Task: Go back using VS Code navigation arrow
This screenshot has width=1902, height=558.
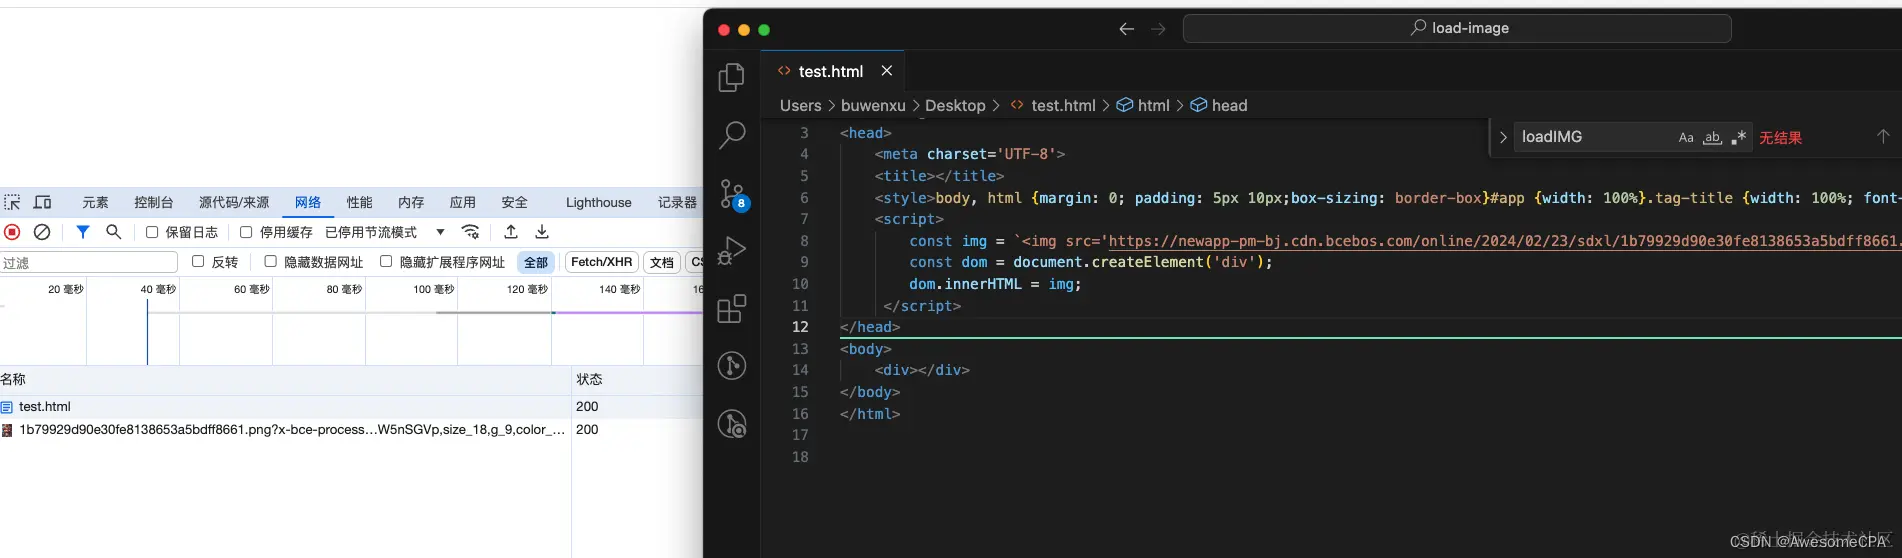Action: point(1127,29)
